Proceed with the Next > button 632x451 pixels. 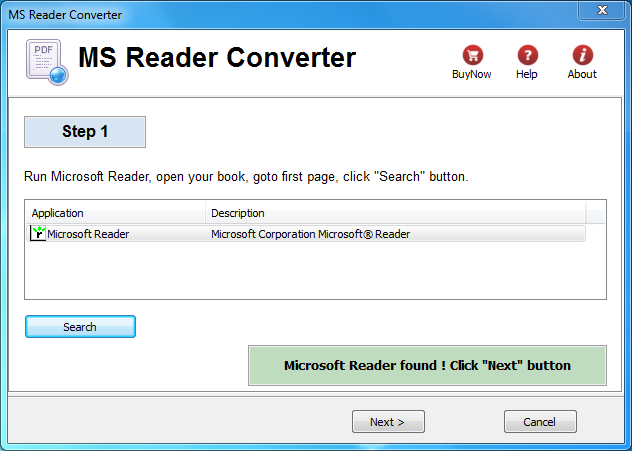(388, 422)
